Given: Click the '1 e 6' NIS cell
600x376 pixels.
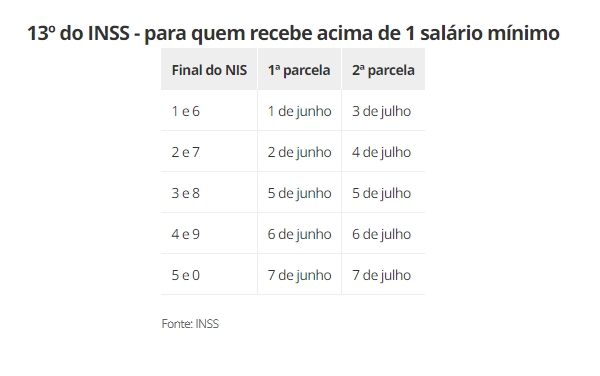Looking at the screenshot, I should (209, 111).
